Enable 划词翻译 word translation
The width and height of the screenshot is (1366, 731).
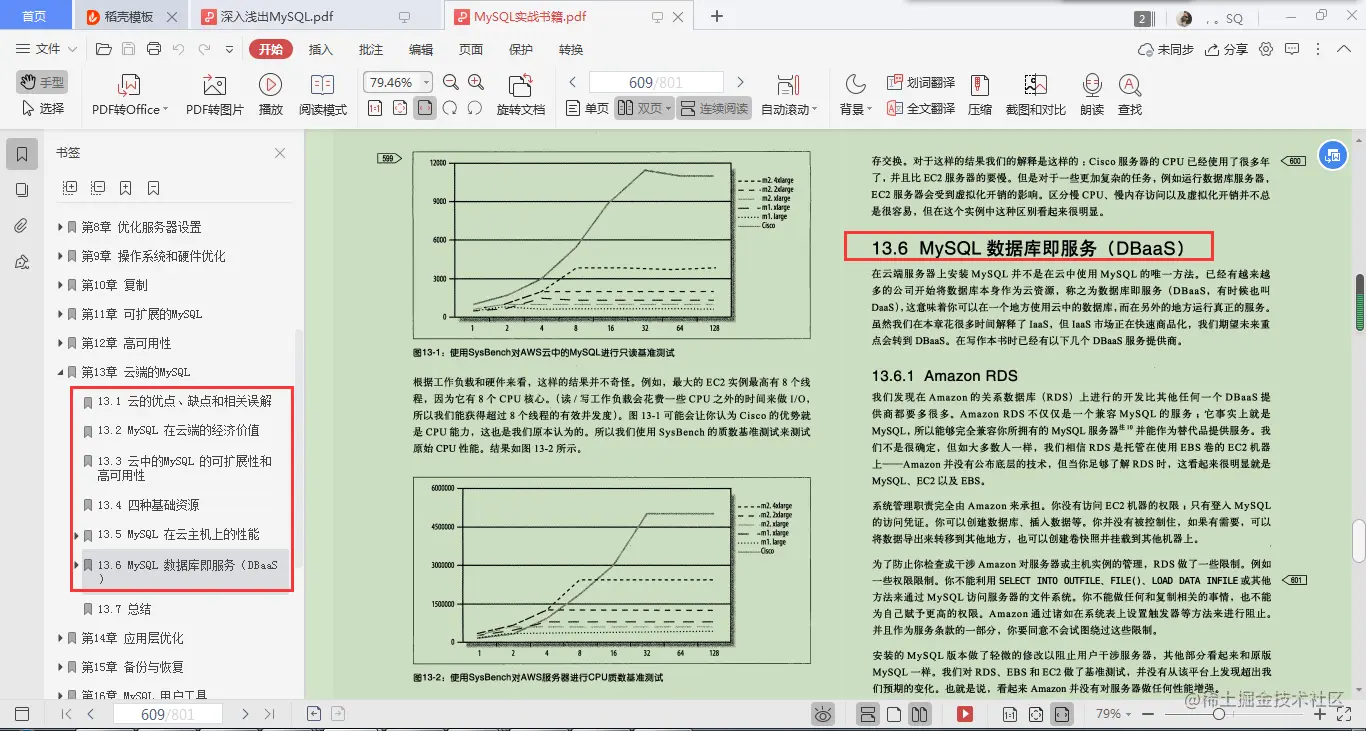click(x=920, y=83)
